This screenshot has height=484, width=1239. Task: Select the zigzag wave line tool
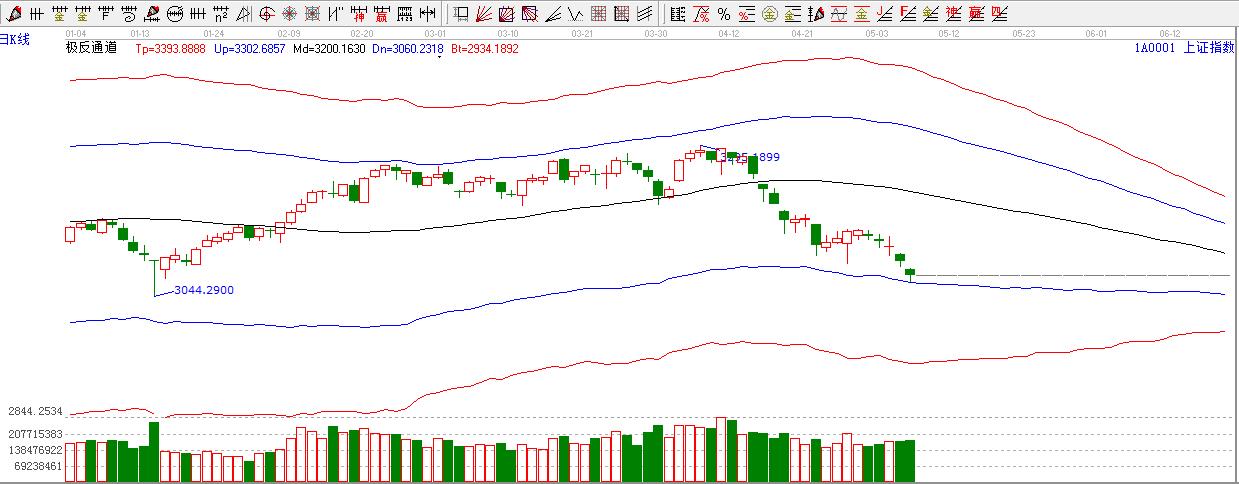click(x=576, y=14)
